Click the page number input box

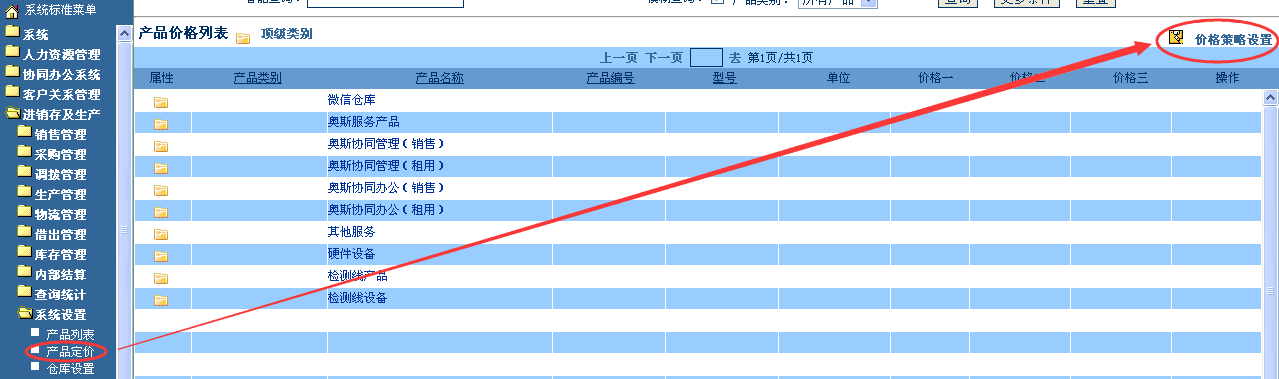pos(706,58)
